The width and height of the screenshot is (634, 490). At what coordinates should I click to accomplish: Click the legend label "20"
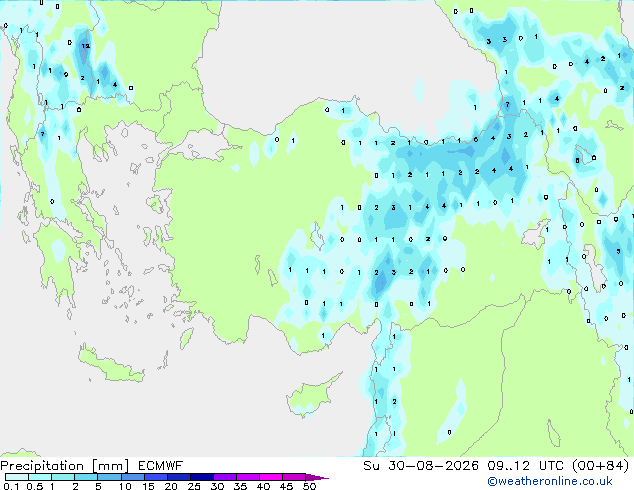tap(171, 486)
